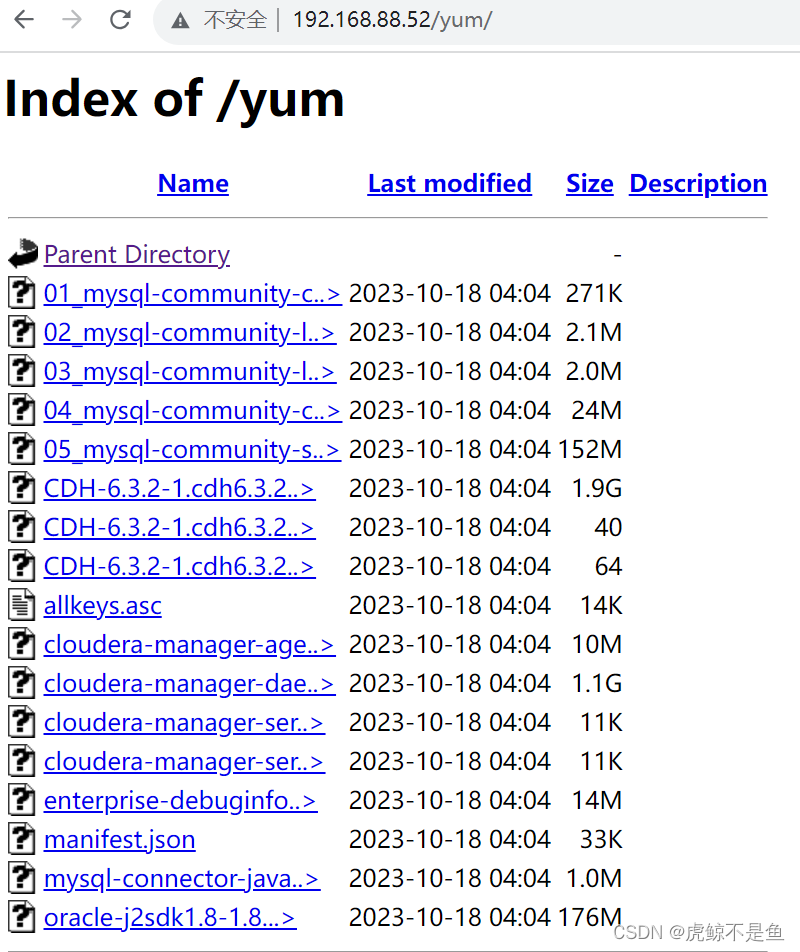Sort listing by Last modified column
The height and width of the screenshot is (952, 800).
tap(450, 183)
